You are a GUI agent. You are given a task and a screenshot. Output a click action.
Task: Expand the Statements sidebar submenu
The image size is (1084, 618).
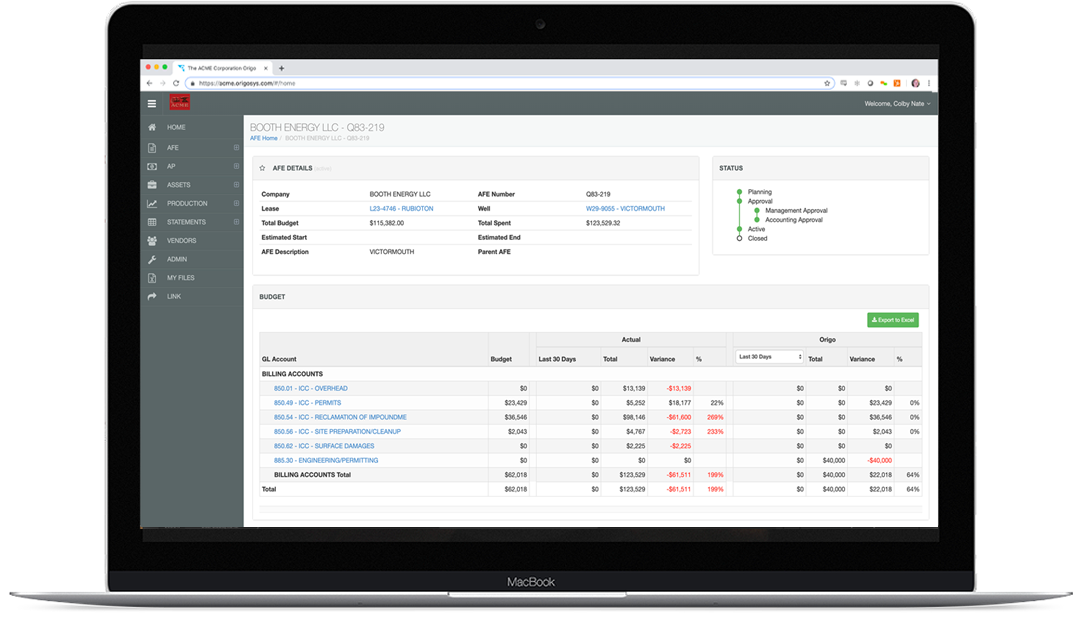[236, 222]
